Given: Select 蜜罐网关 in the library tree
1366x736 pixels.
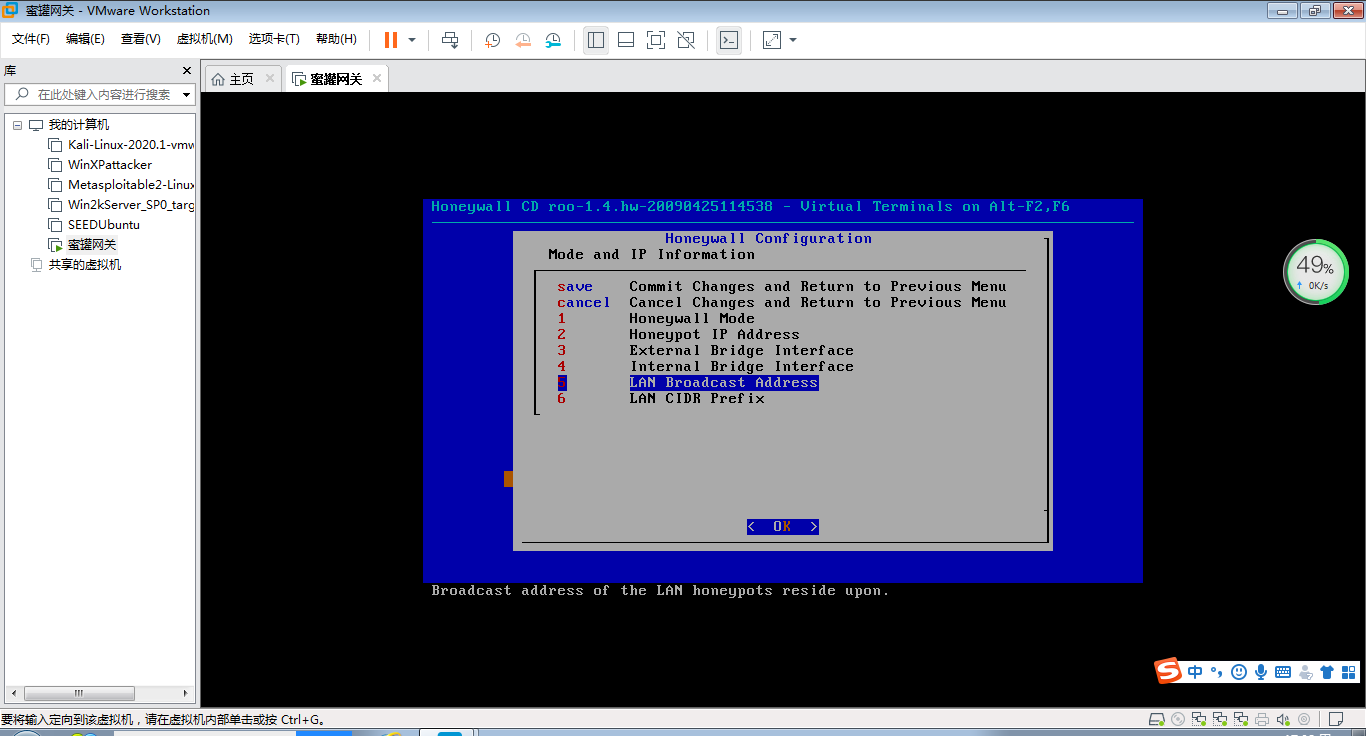Looking at the screenshot, I should (x=92, y=245).
